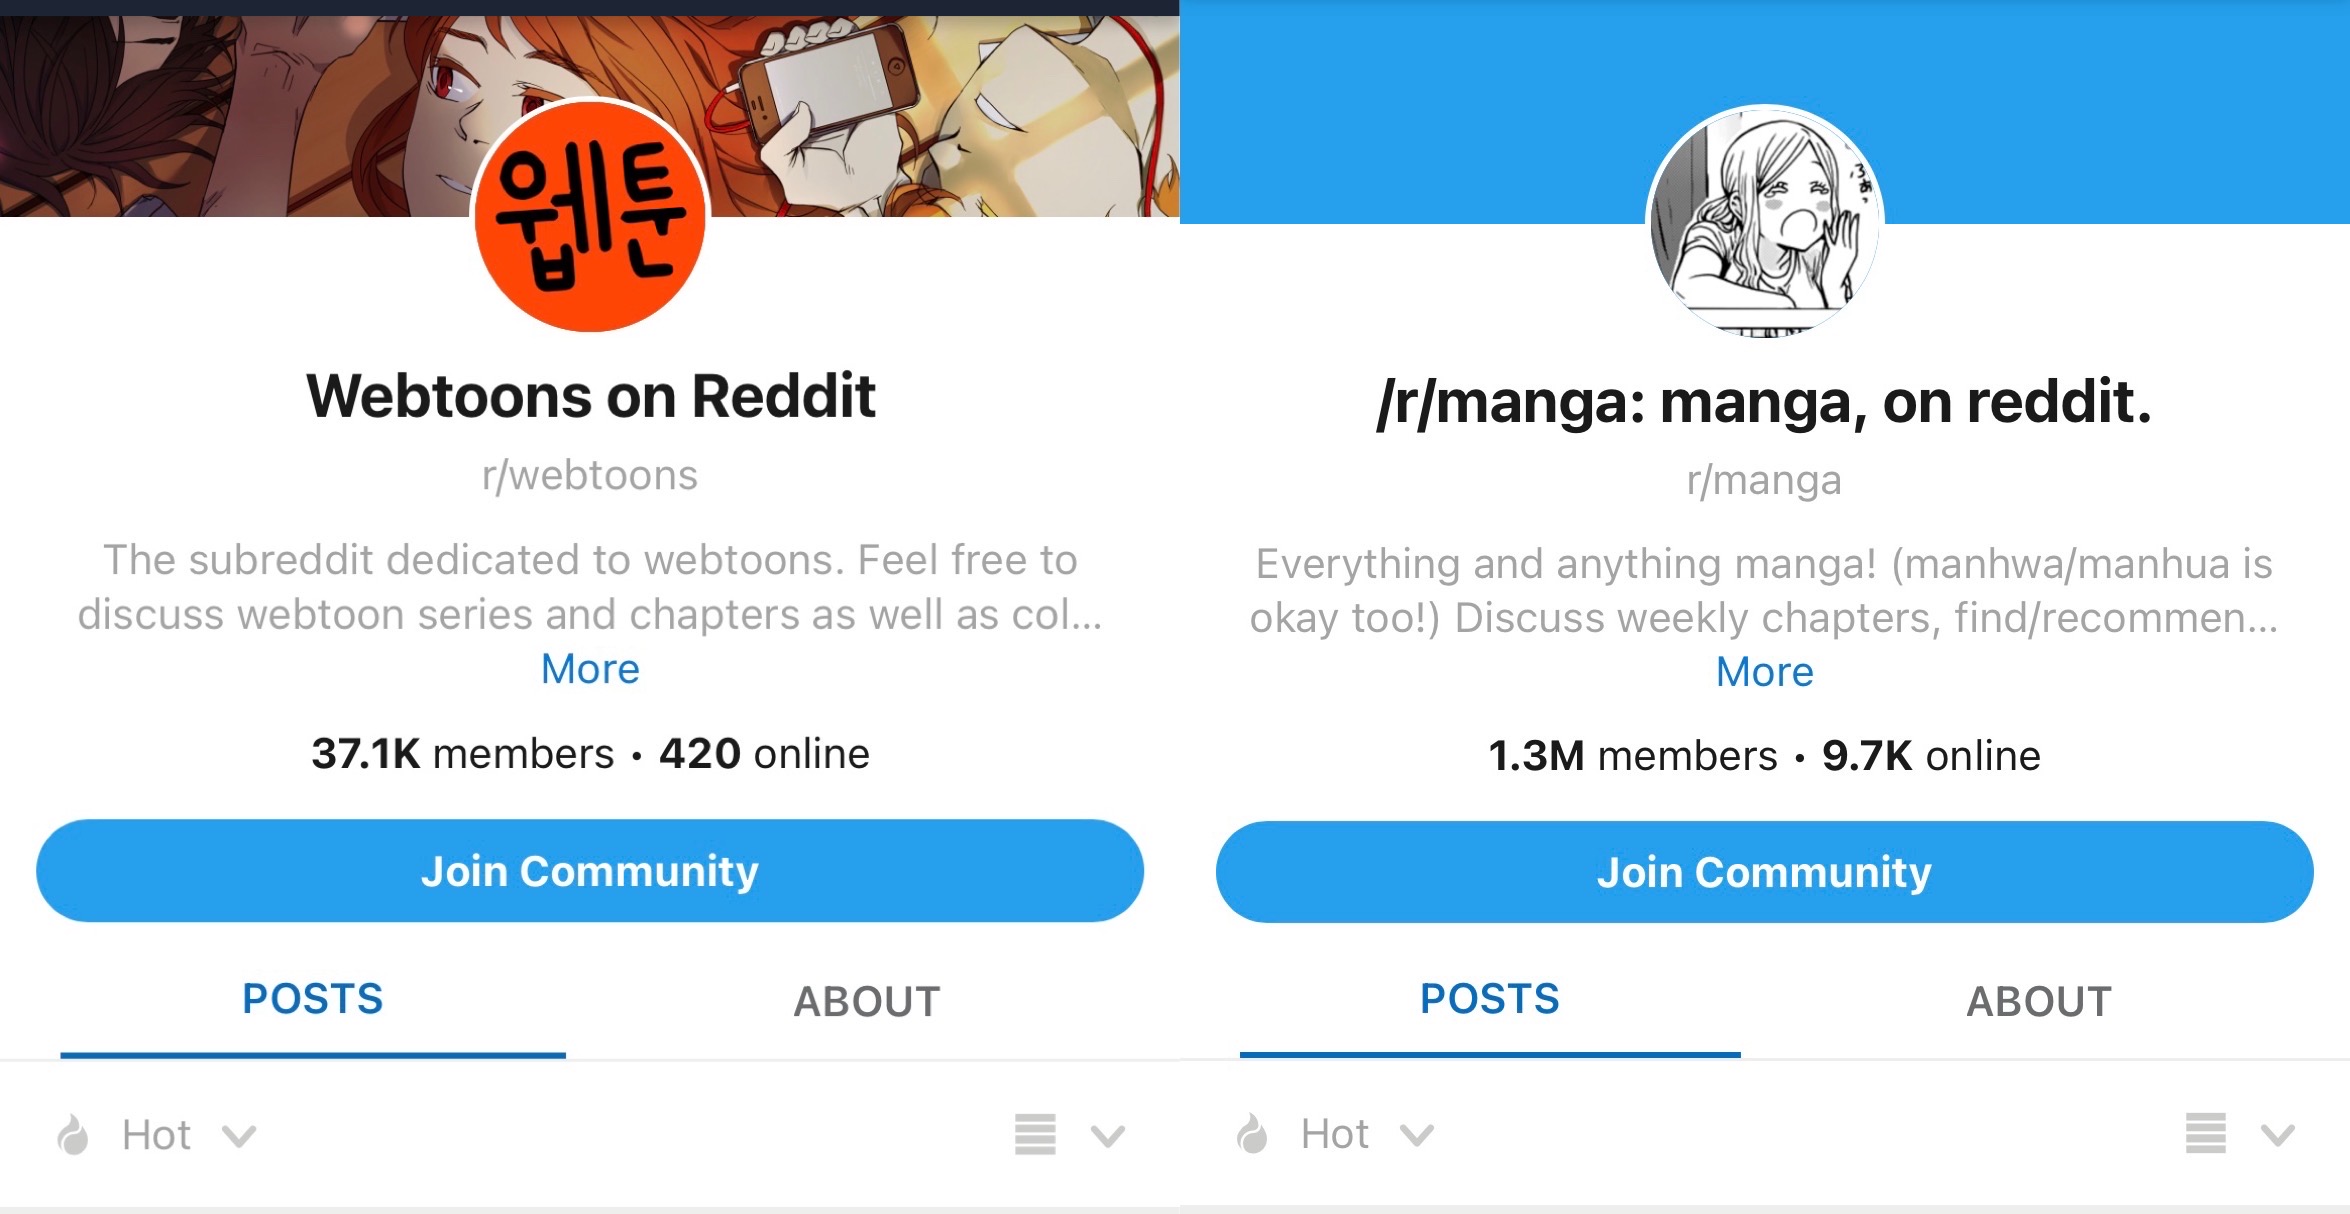The width and height of the screenshot is (2350, 1214).
Task: Expand the view layout chevron in r/webtoons
Action: pos(1108,1136)
